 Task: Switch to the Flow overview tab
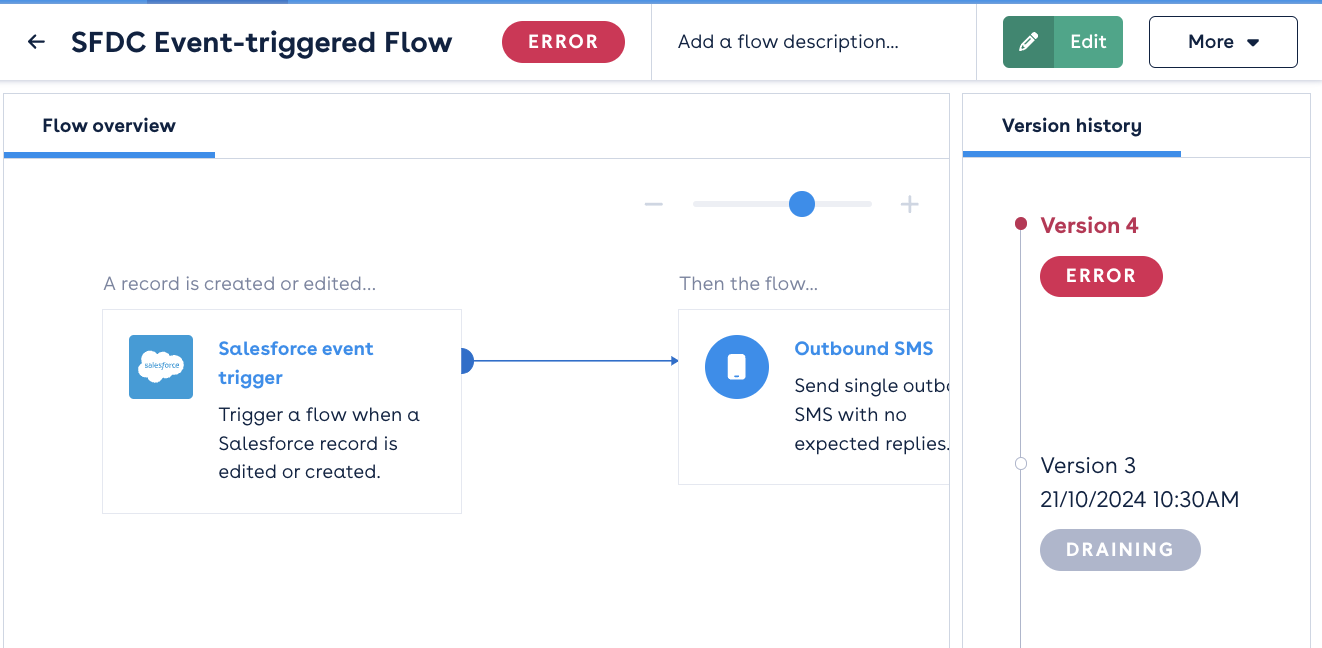click(109, 126)
